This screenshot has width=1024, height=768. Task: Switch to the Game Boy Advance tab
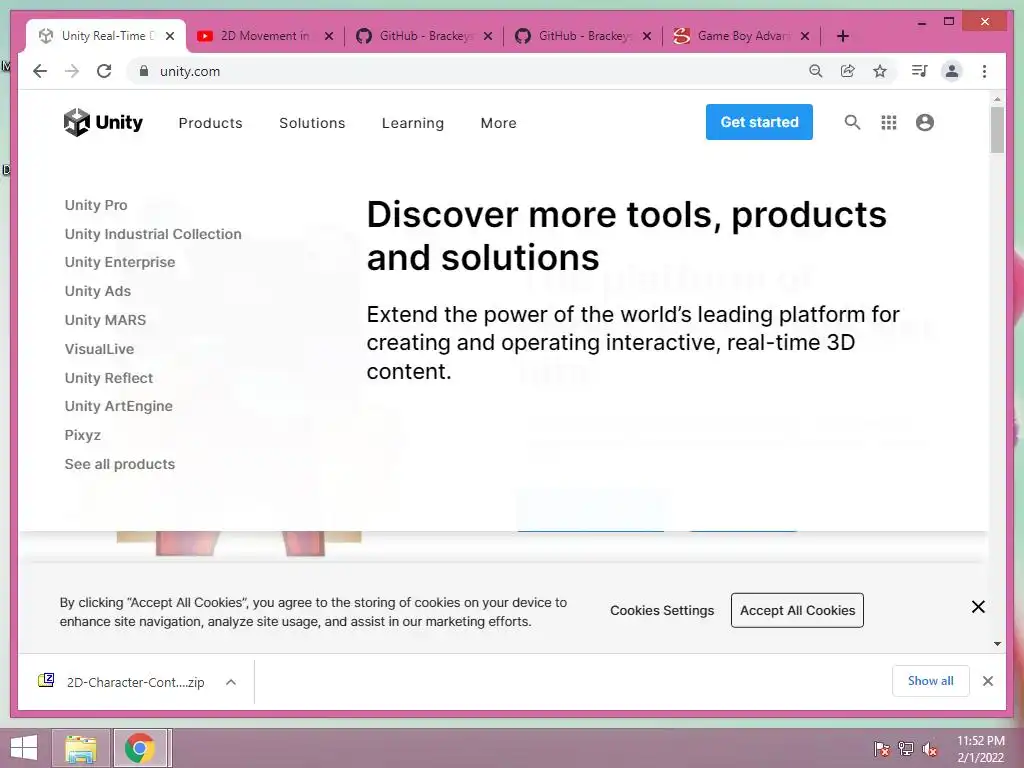pyautogui.click(x=741, y=36)
